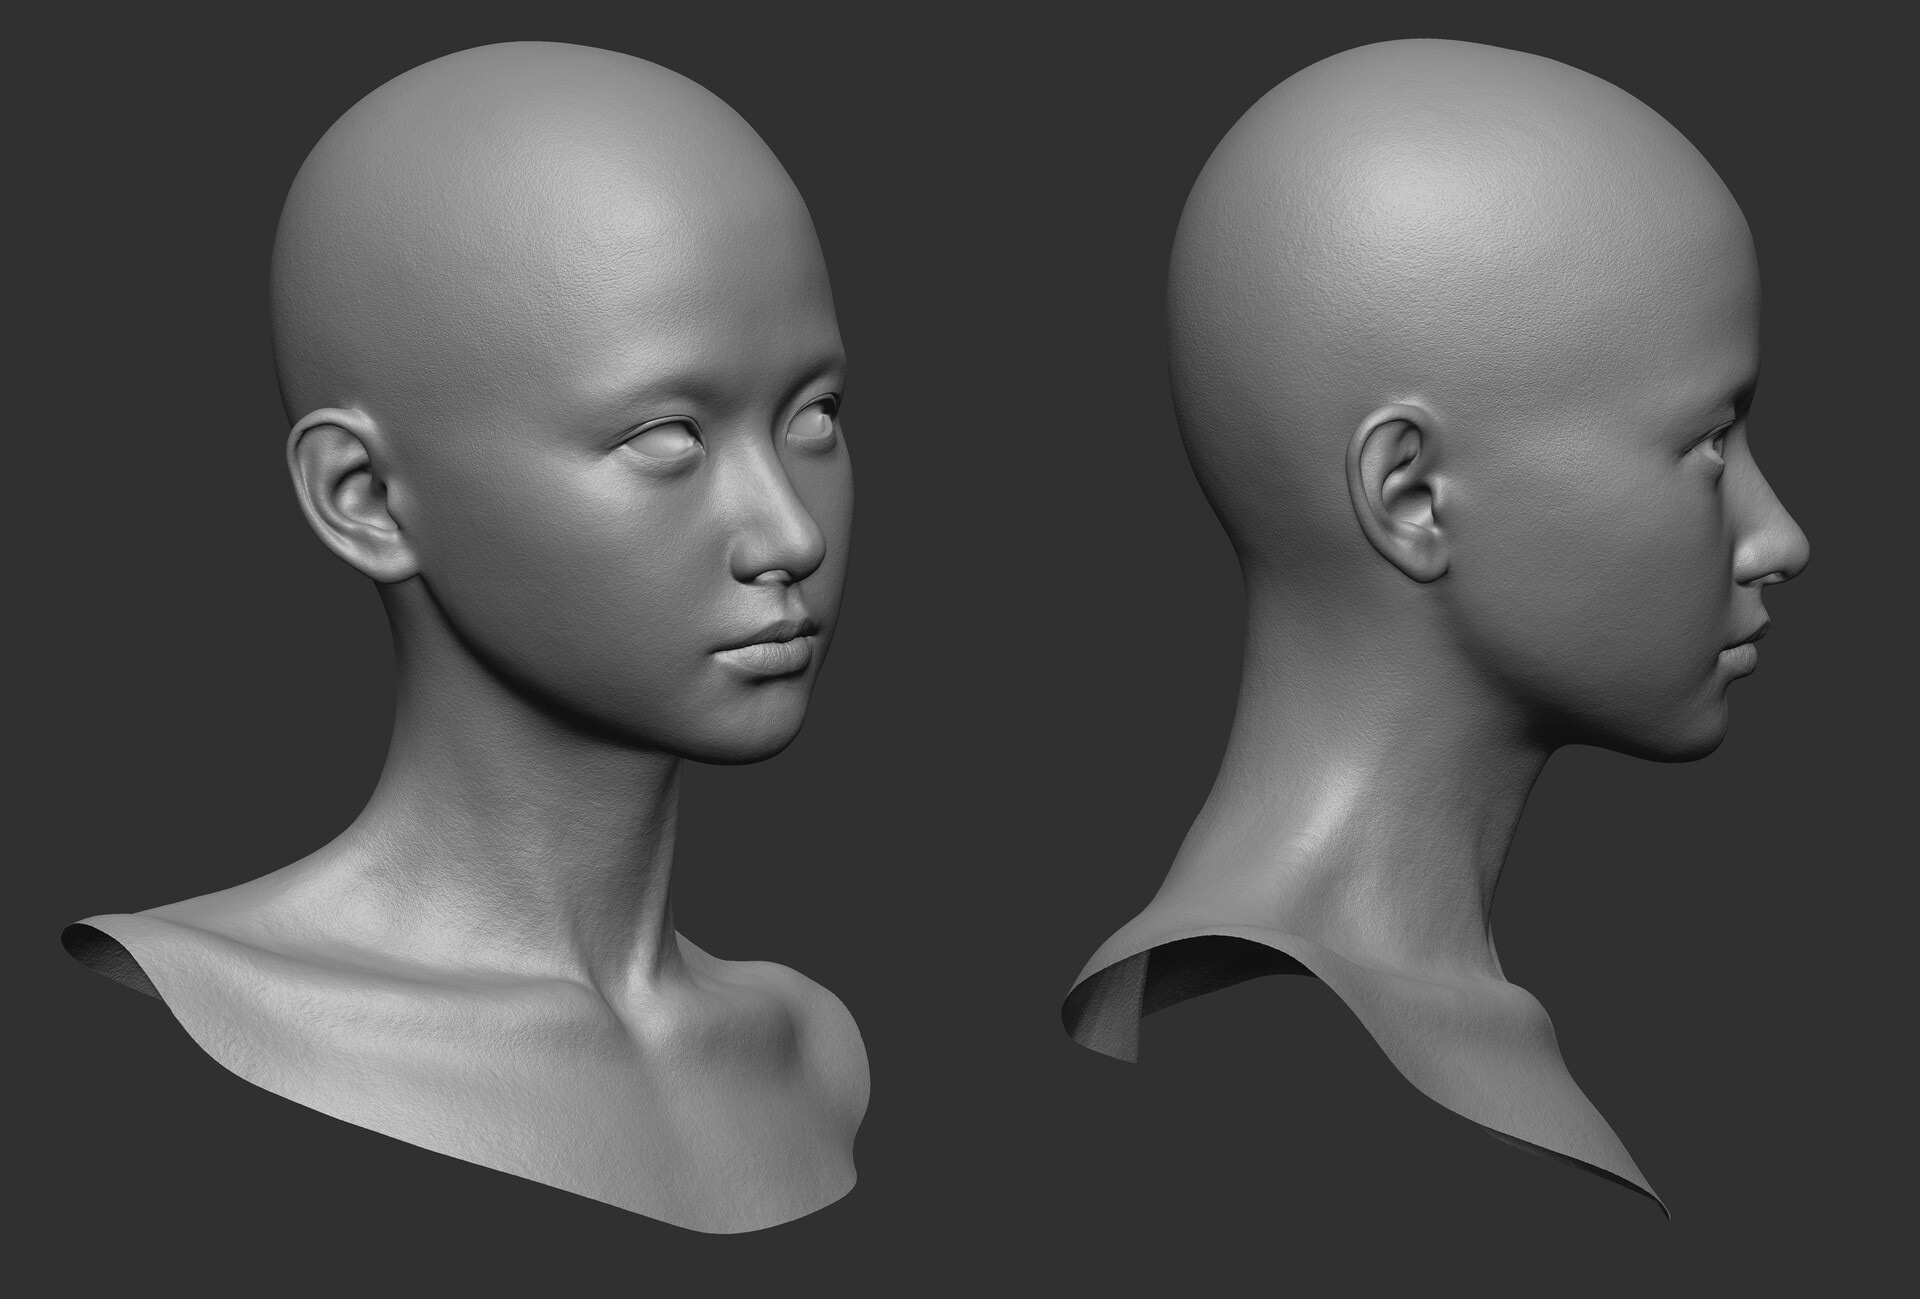The image size is (1920, 1299).
Task: Click the left bust's farther eye
Action: pos(812,422)
